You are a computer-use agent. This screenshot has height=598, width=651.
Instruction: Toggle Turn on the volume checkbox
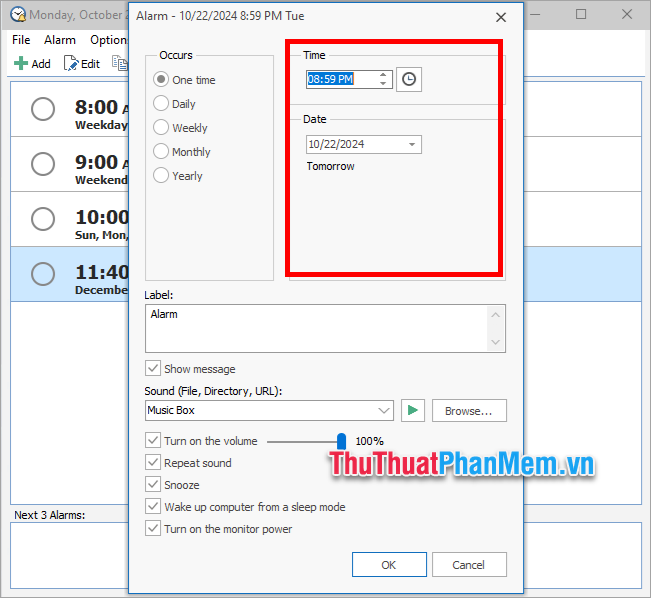click(x=153, y=440)
